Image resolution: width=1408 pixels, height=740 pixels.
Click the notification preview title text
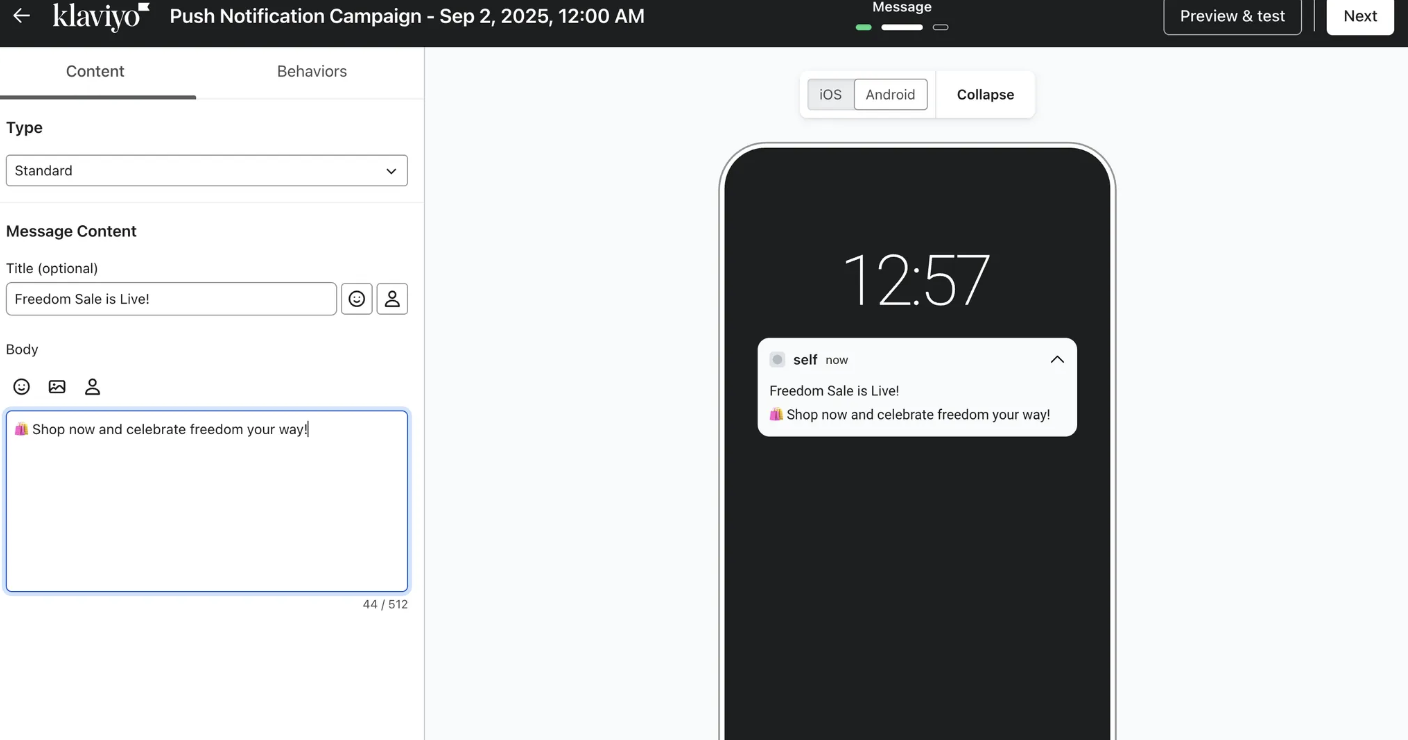834,391
